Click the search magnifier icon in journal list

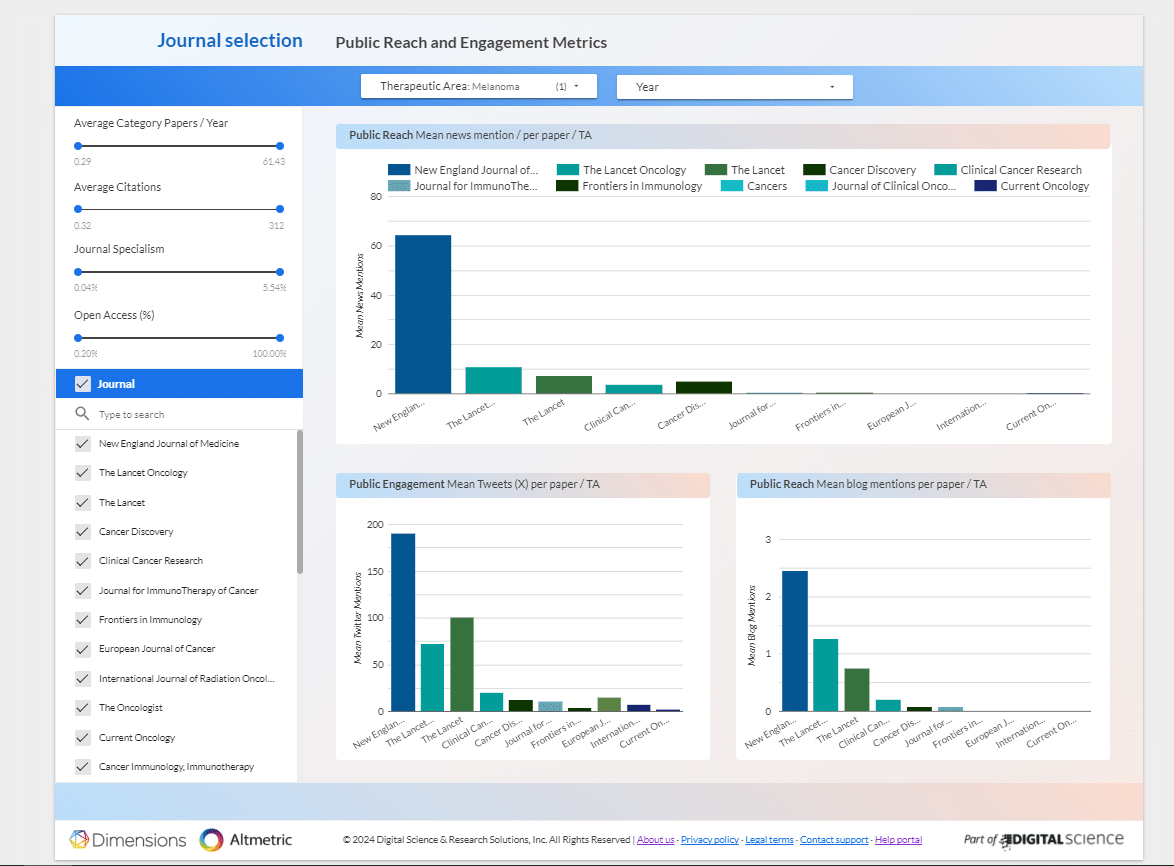(82, 414)
